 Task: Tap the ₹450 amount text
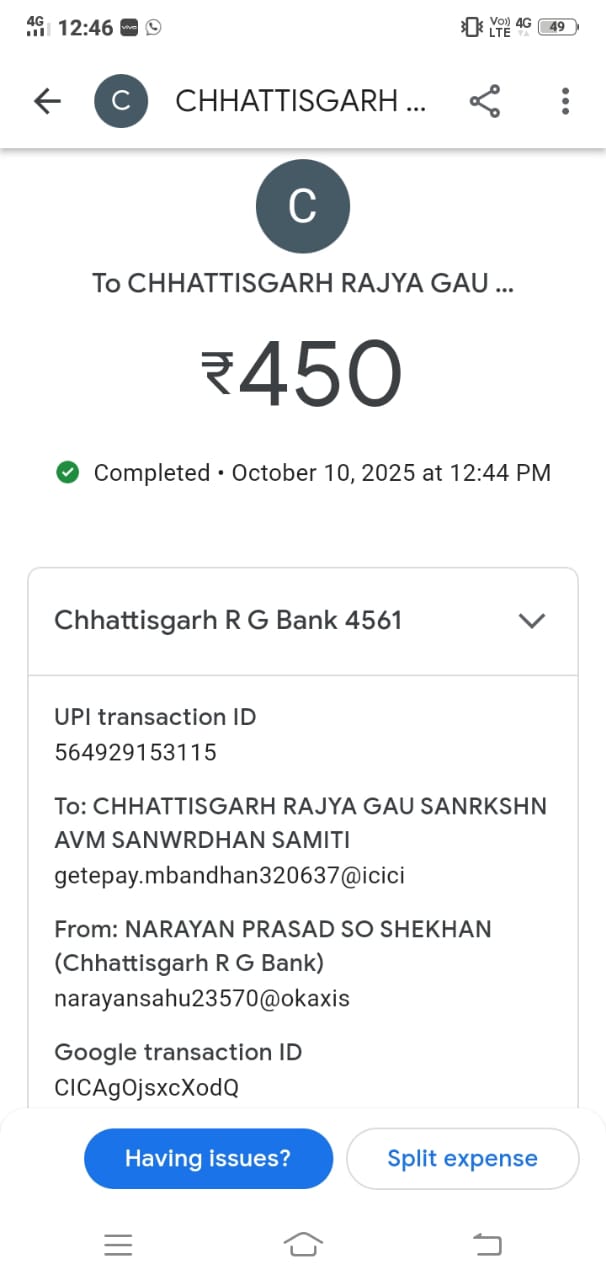point(302,375)
